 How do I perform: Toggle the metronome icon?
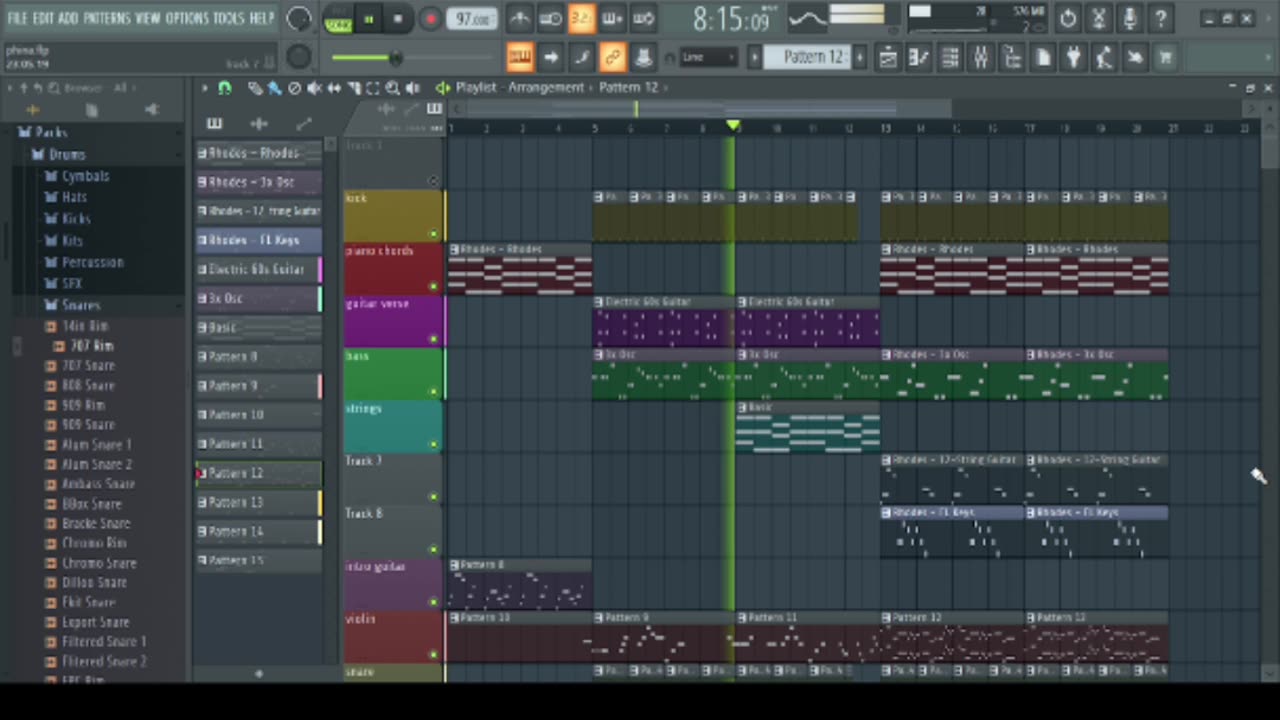(519, 18)
